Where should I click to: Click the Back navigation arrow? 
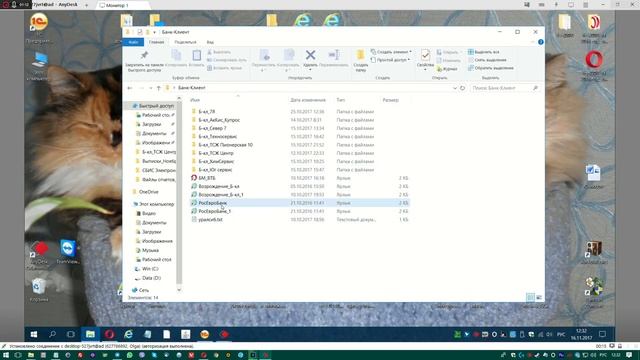[x=130, y=88]
